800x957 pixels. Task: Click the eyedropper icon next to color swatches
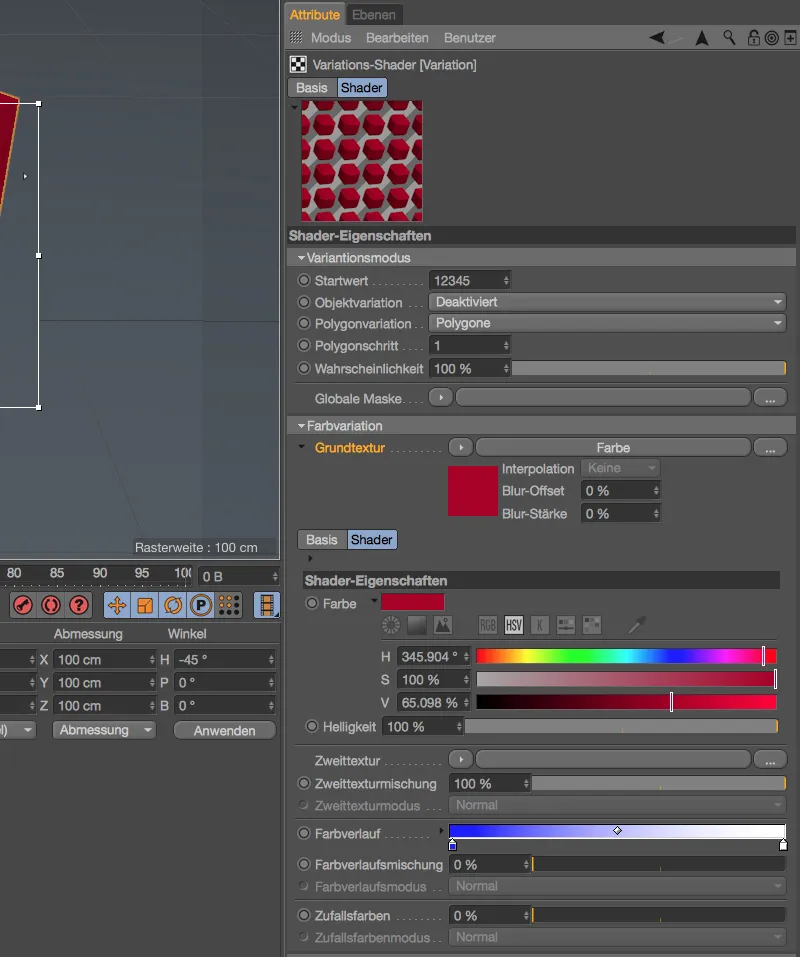(x=636, y=624)
